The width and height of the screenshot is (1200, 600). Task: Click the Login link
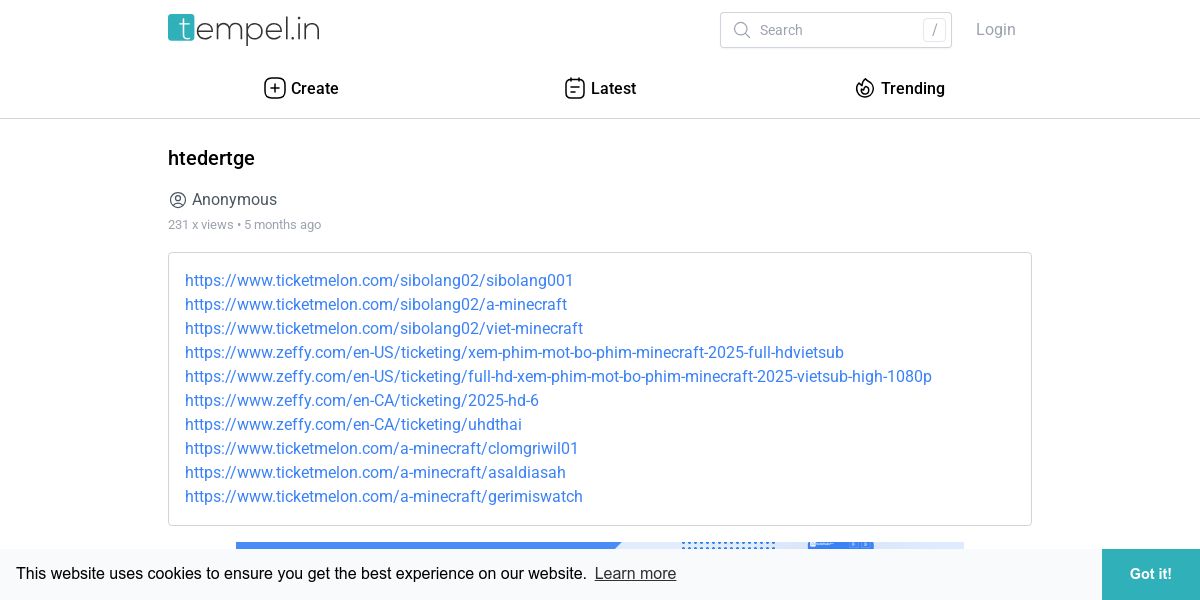(x=996, y=30)
